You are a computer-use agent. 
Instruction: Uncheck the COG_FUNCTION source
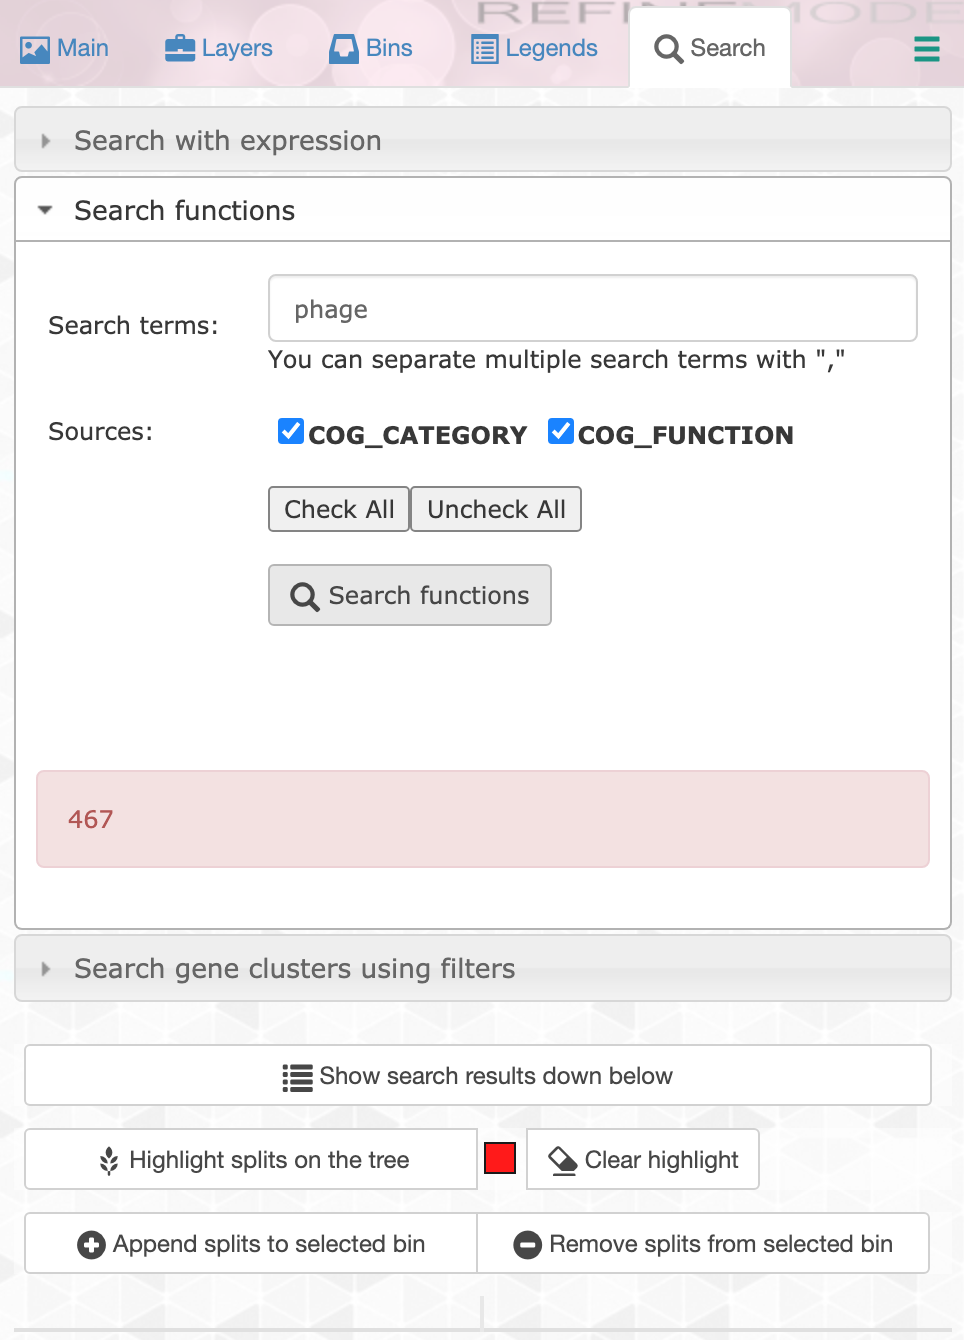560,431
